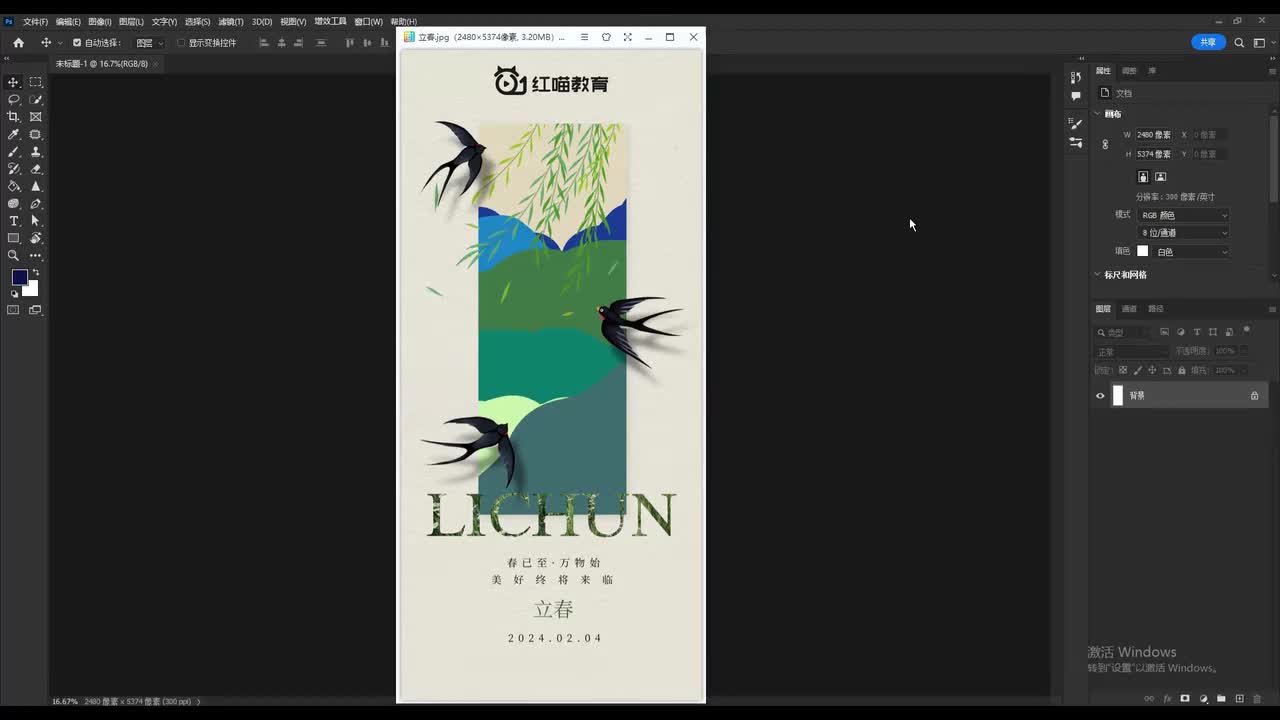Toggle Quick Mask mode
Viewport: 1280px width, 720px height.
[13, 310]
